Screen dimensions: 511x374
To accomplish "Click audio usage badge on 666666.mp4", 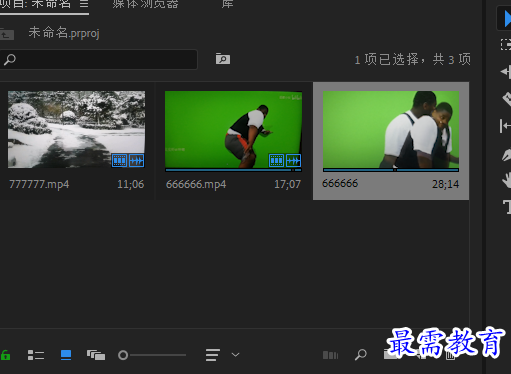I will [293, 161].
